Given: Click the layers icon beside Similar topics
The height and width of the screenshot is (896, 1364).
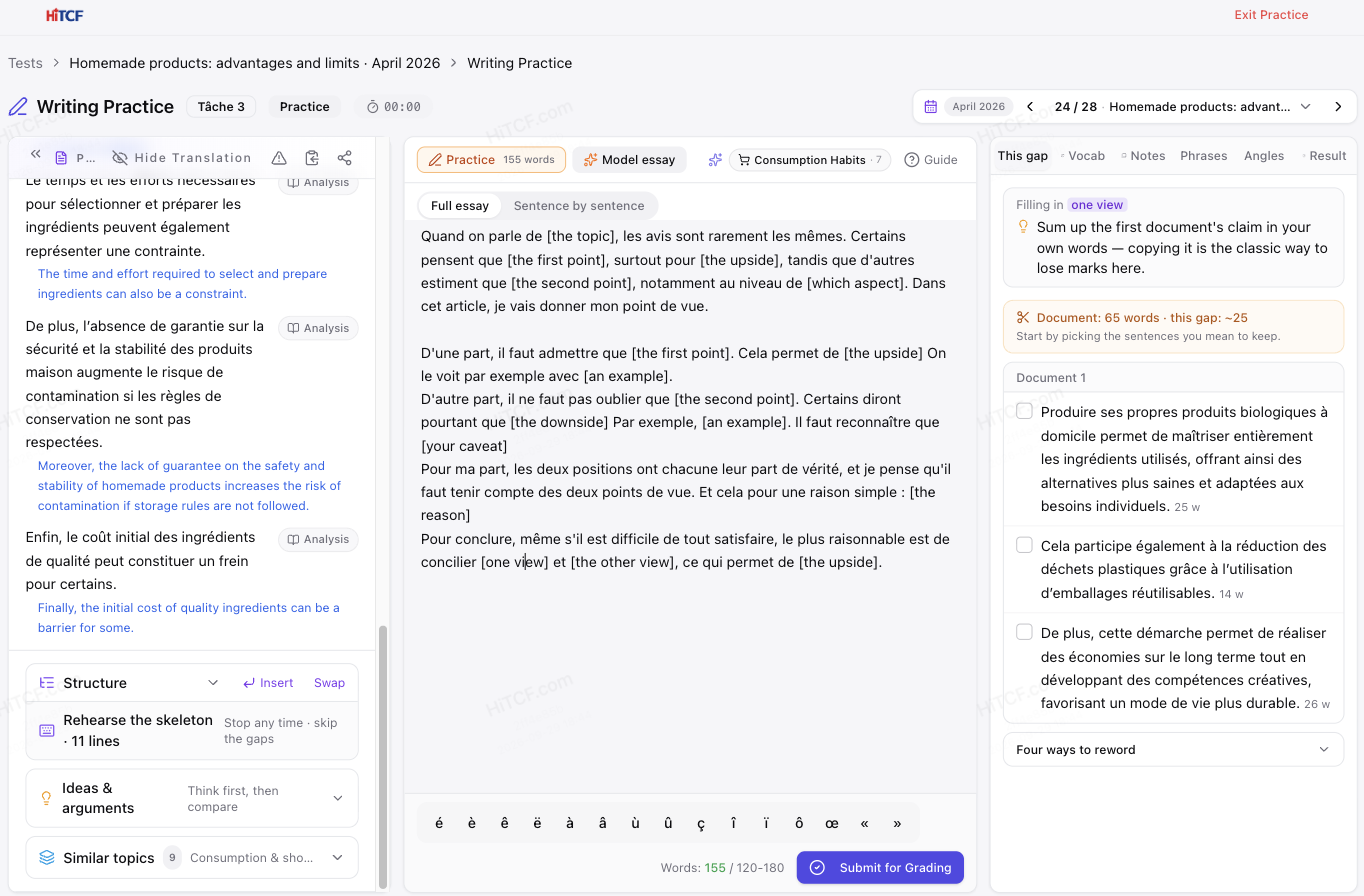Looking at the screenshot, I should click(47, 858).
